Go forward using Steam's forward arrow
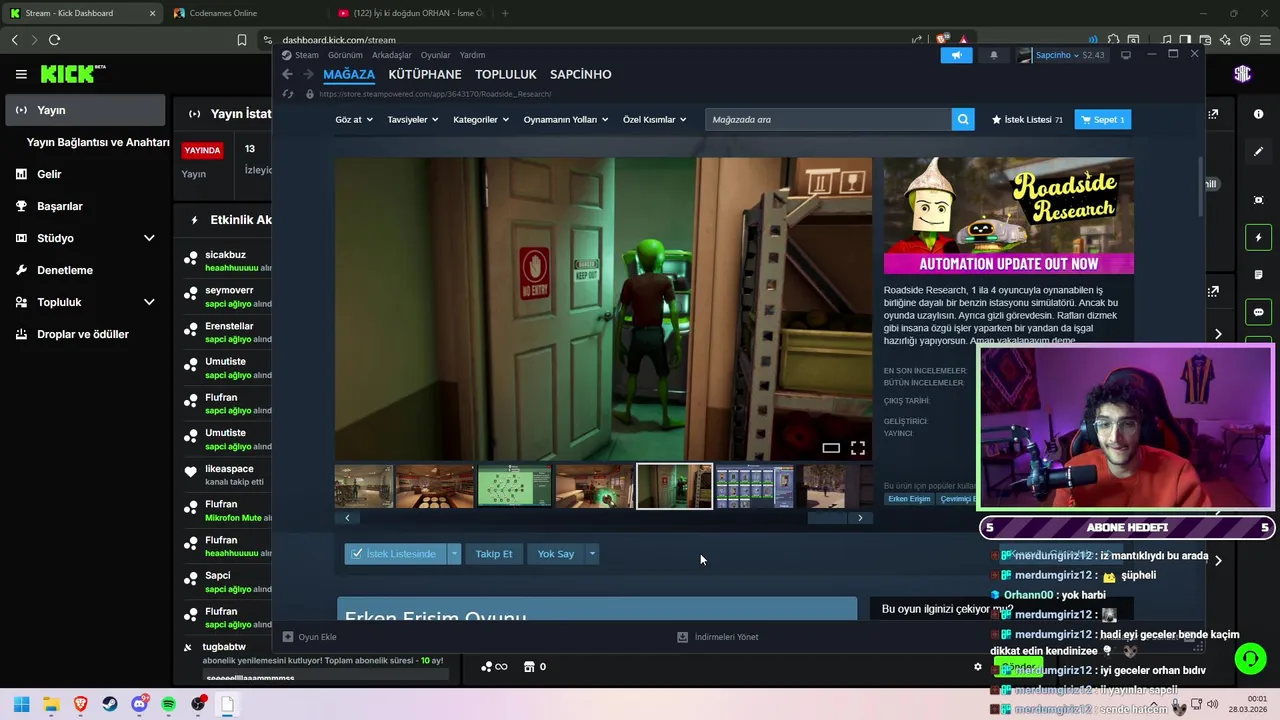This screenshot has width=1280, height=720. tap(309, 74)
